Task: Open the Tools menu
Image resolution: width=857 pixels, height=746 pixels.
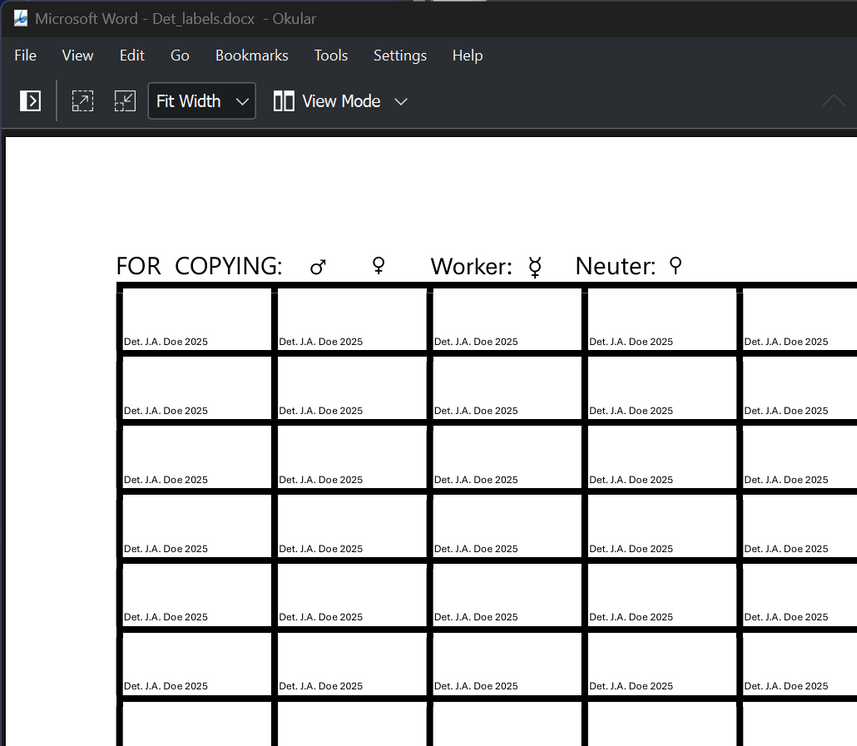Action: 331,56
